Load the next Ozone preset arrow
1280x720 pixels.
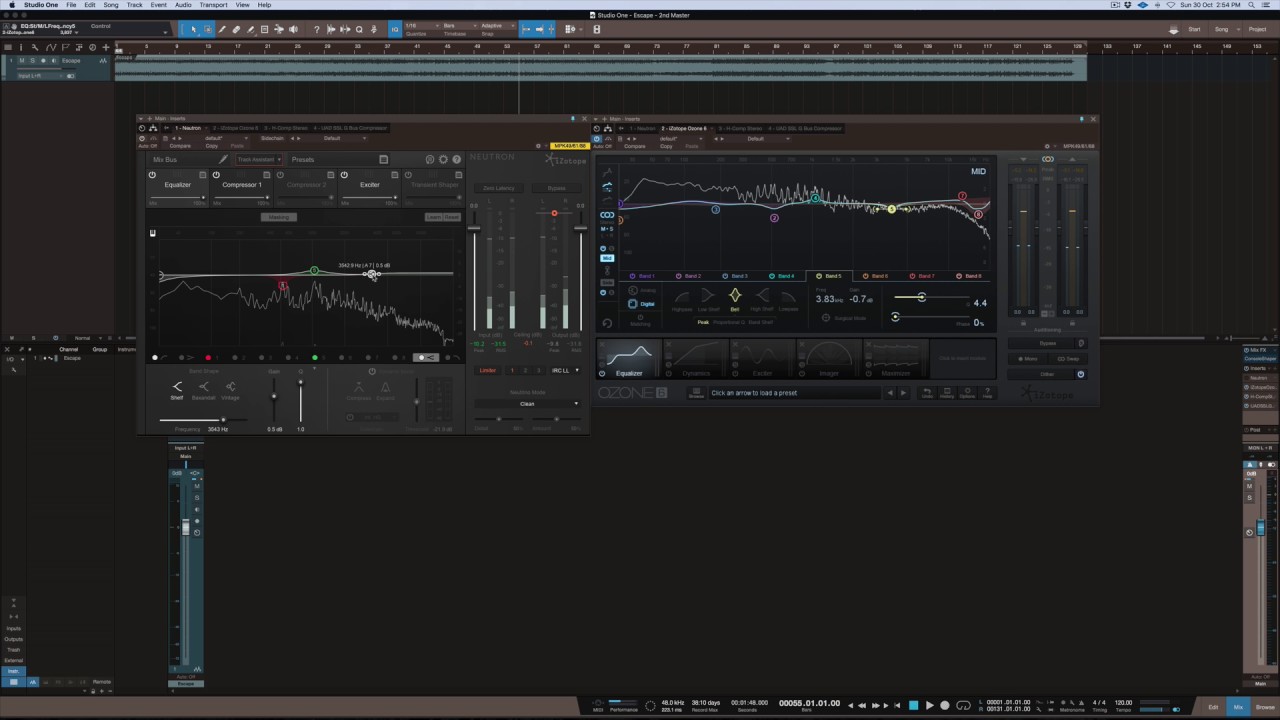(x=903, y=393)
